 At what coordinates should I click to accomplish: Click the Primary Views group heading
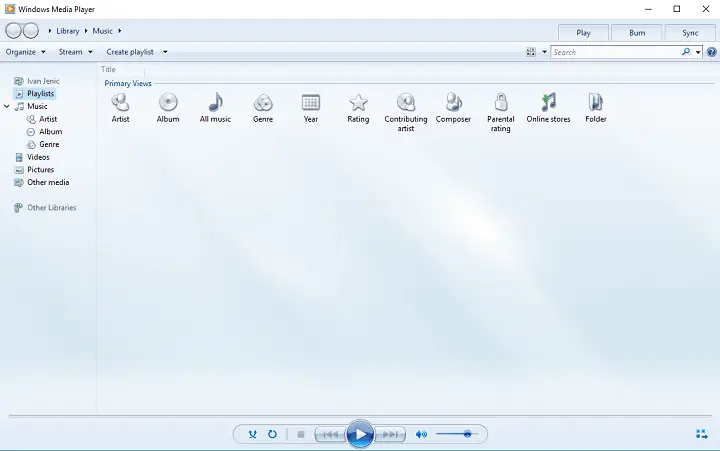click(x=128, y=83)
